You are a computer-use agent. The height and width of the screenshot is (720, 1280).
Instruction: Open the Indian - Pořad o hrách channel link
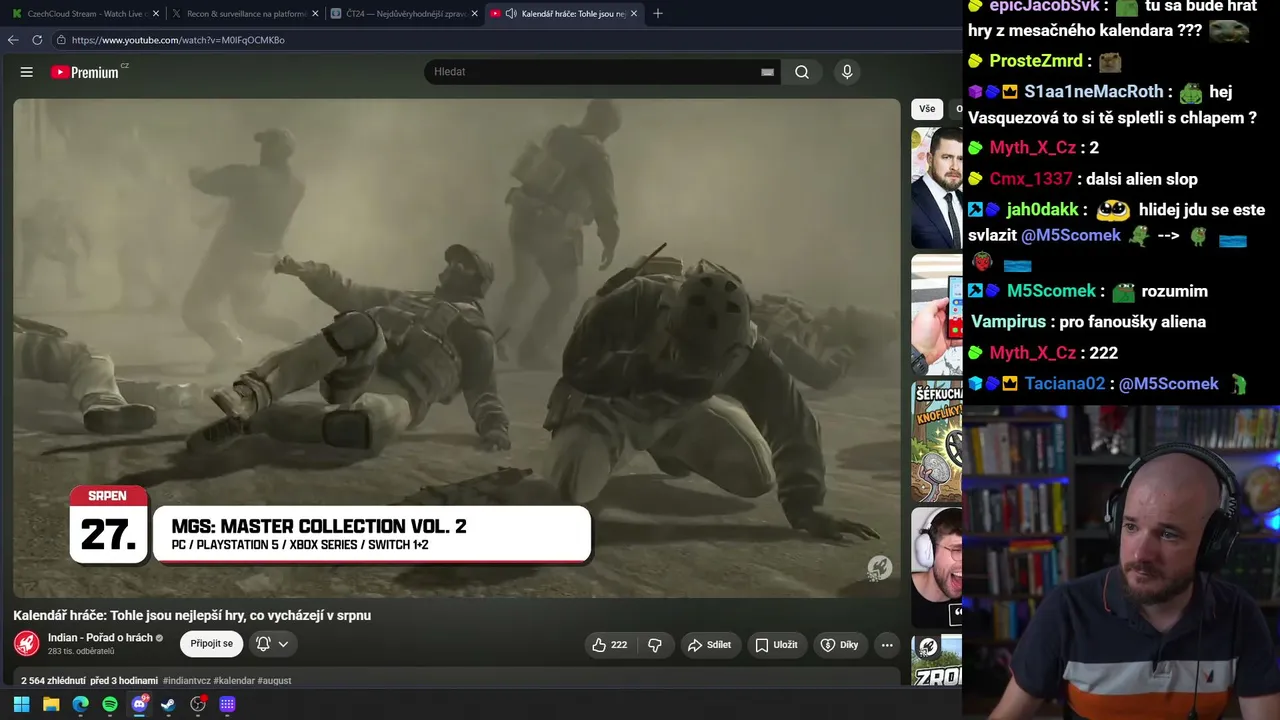point(100,638)
